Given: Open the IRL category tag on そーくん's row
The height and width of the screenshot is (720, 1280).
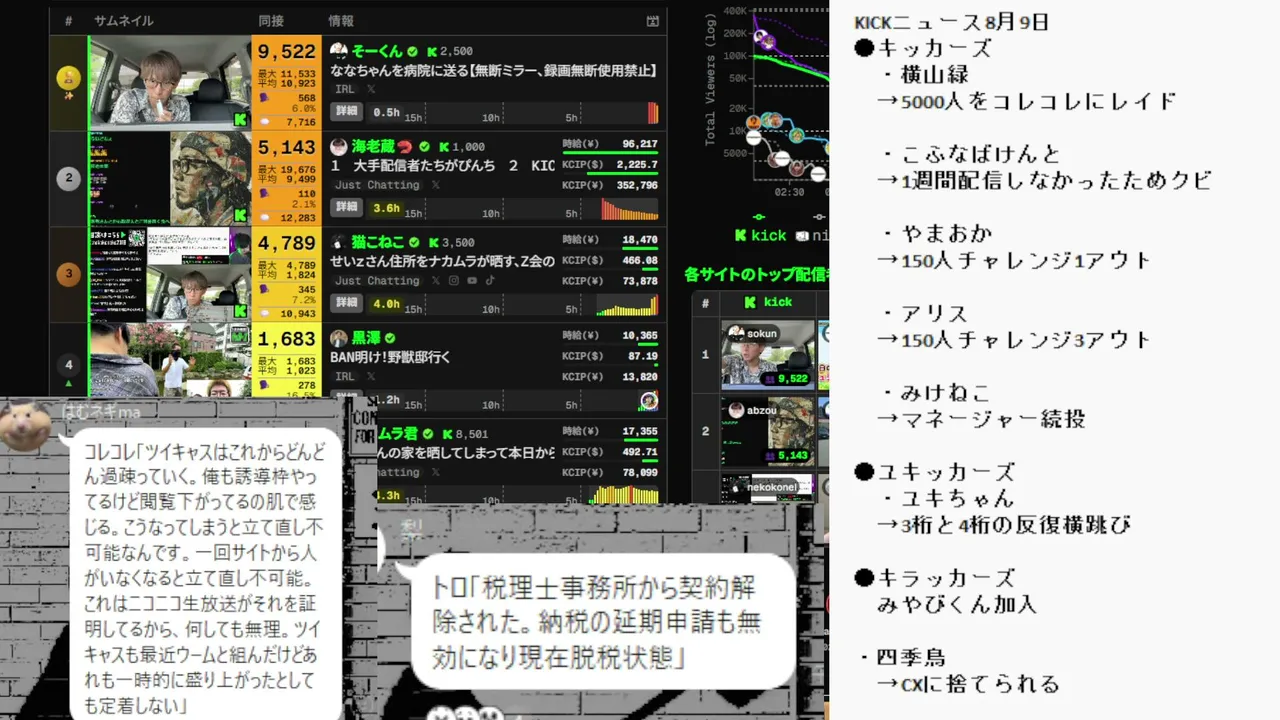Looking at the screenshot, I should (x=345, y=89).
